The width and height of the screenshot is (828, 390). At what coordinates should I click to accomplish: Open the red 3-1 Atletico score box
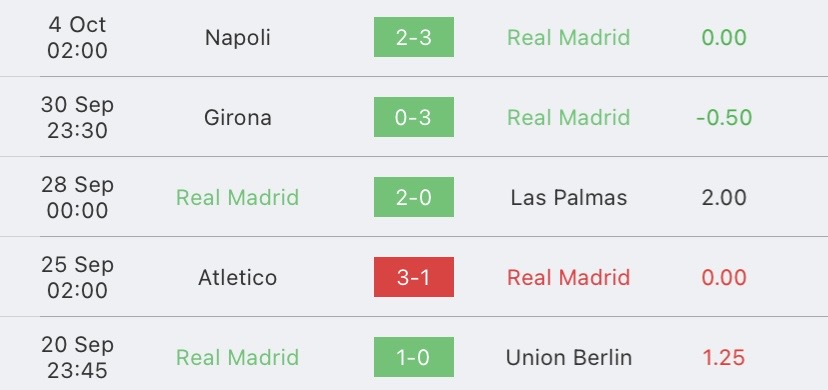pyautogui.click(x=413, y=277)
